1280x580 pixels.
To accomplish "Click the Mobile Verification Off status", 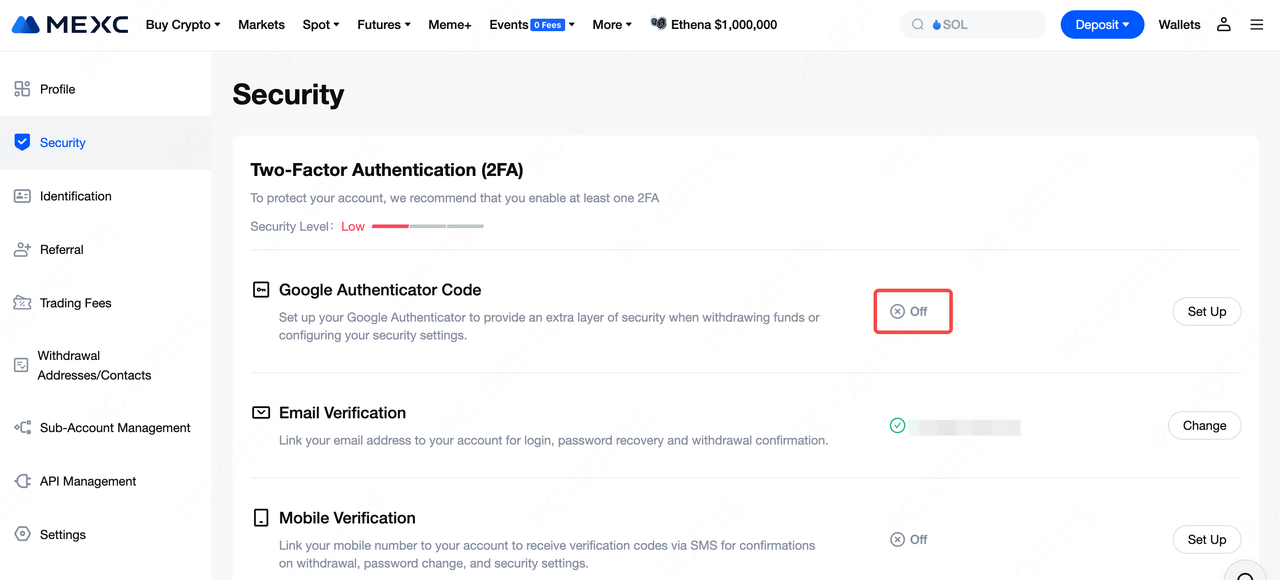I will tap(909, 540).
